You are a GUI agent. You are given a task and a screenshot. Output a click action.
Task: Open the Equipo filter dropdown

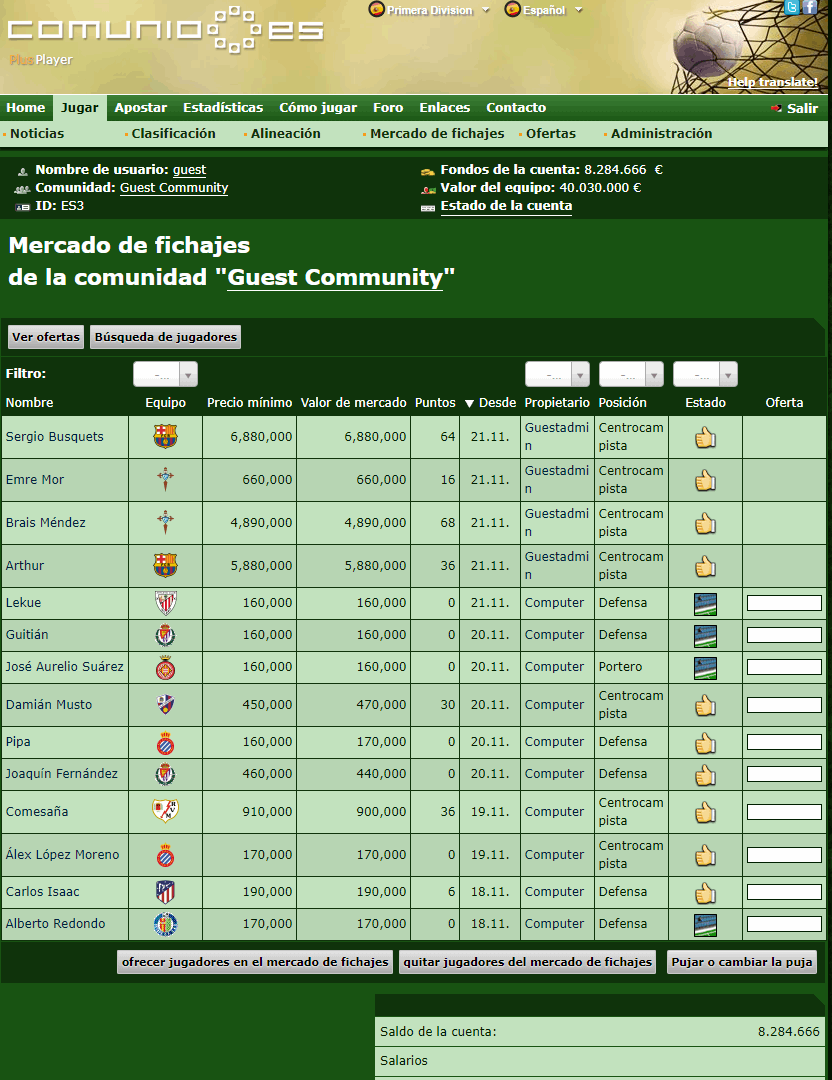[166, 374]
